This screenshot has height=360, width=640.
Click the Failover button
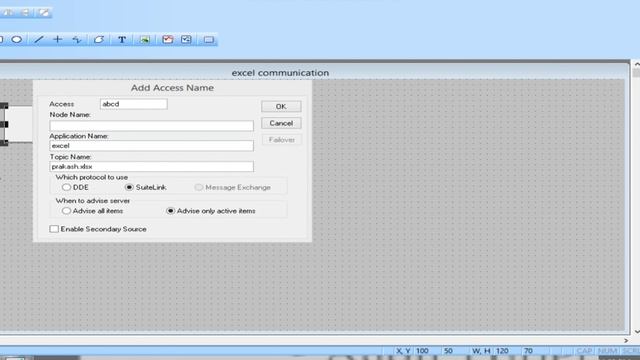pos(281,140)
